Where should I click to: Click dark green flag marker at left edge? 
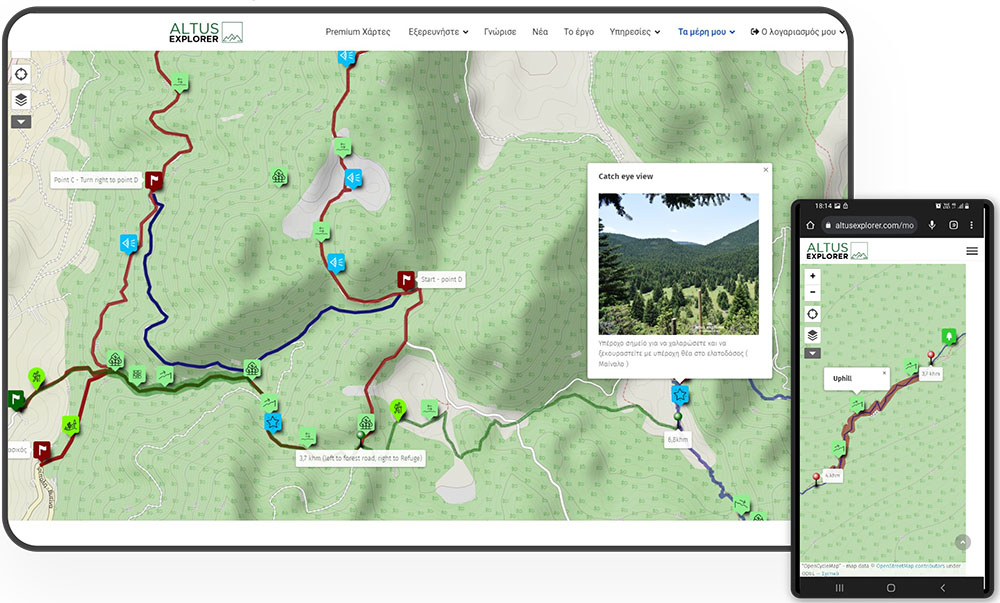point(17,400)
